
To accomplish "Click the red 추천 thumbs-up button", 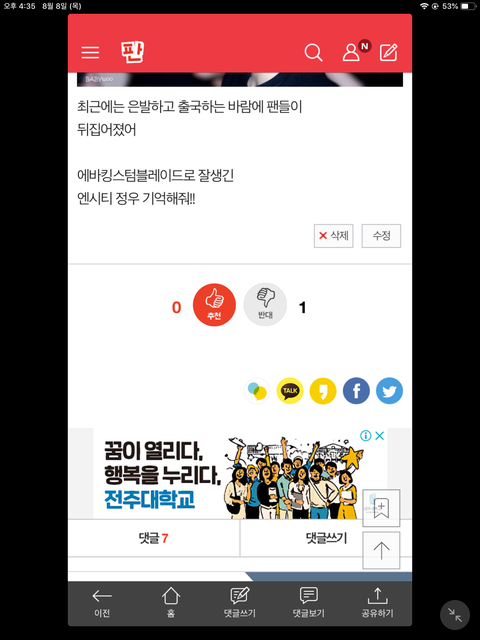I will click(x=214, y=305).
